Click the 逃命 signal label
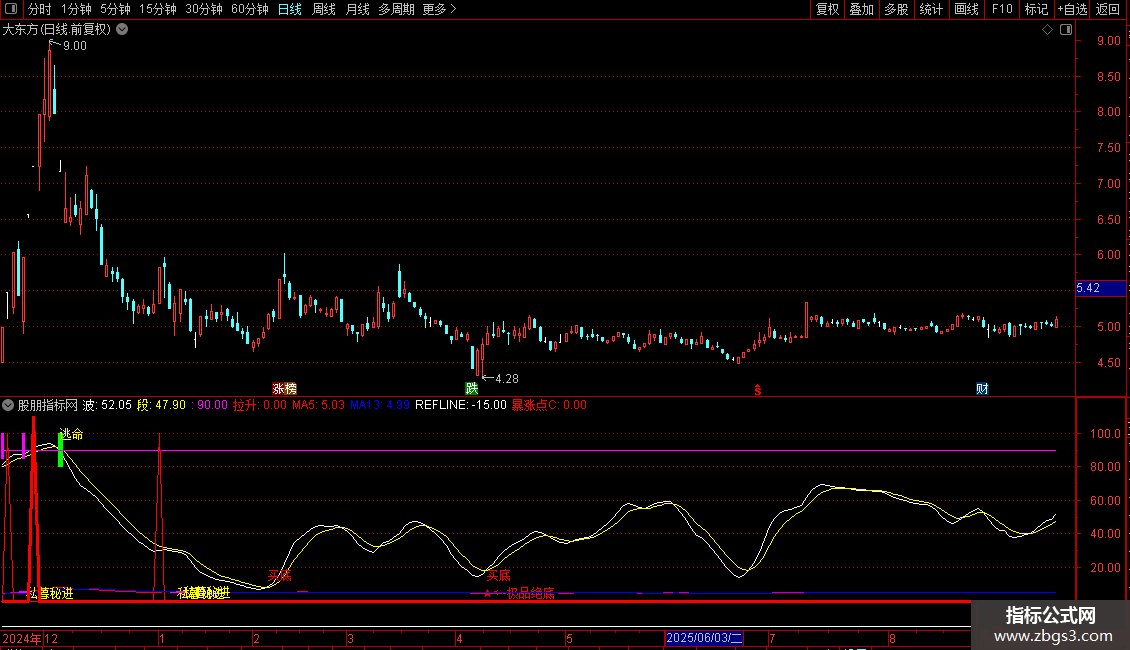The image size is (1130, 650). tap(71, 434)
